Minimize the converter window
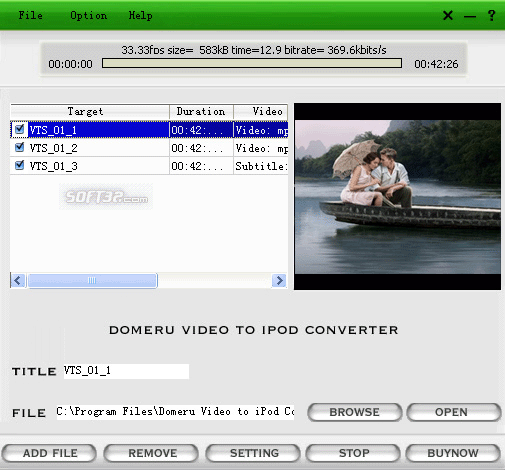The width and height of the screenshot is (505, 470). [470, 16]
